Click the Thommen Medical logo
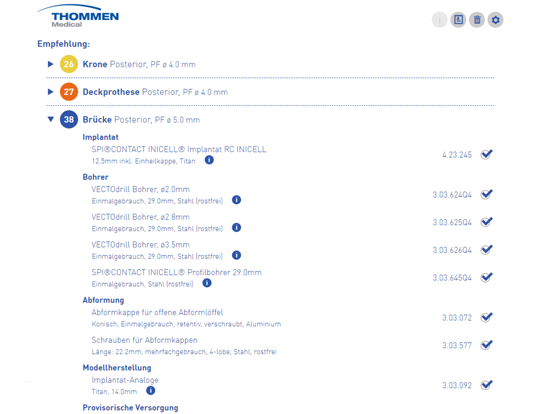Image resolution: width=552 pixels, height=414 pixels. 78,16
